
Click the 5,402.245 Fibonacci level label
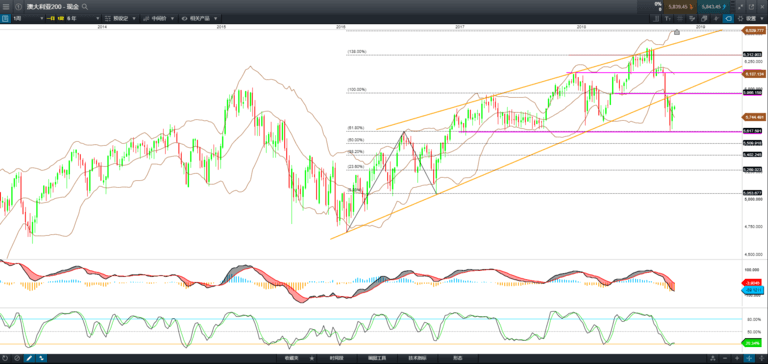[x=752, y=155]
